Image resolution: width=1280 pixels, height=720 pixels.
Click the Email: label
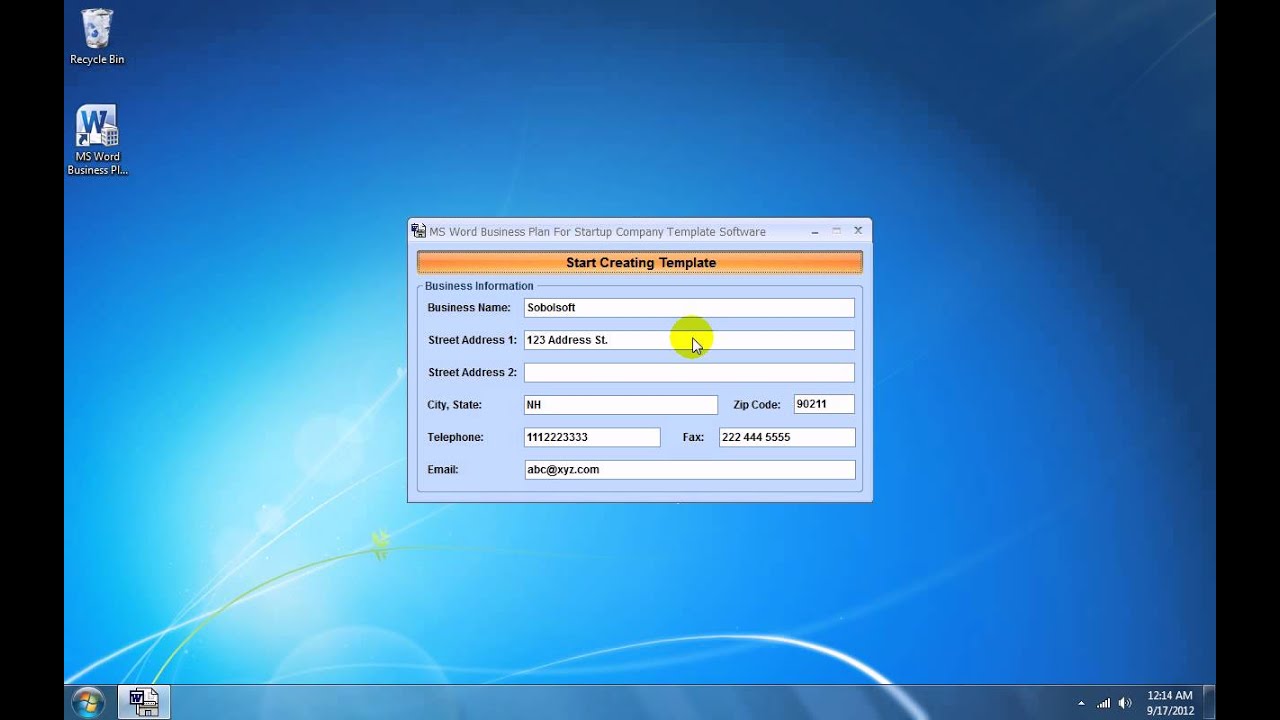(x=443, y=470)
